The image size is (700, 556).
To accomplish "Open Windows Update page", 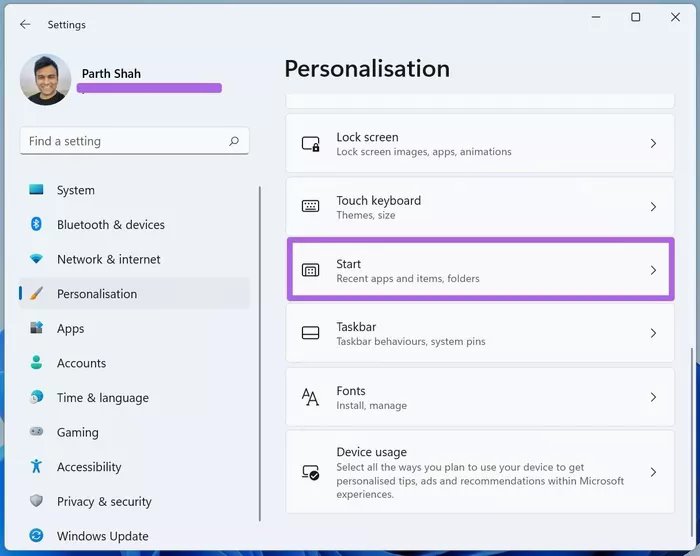I will (134, 535).
